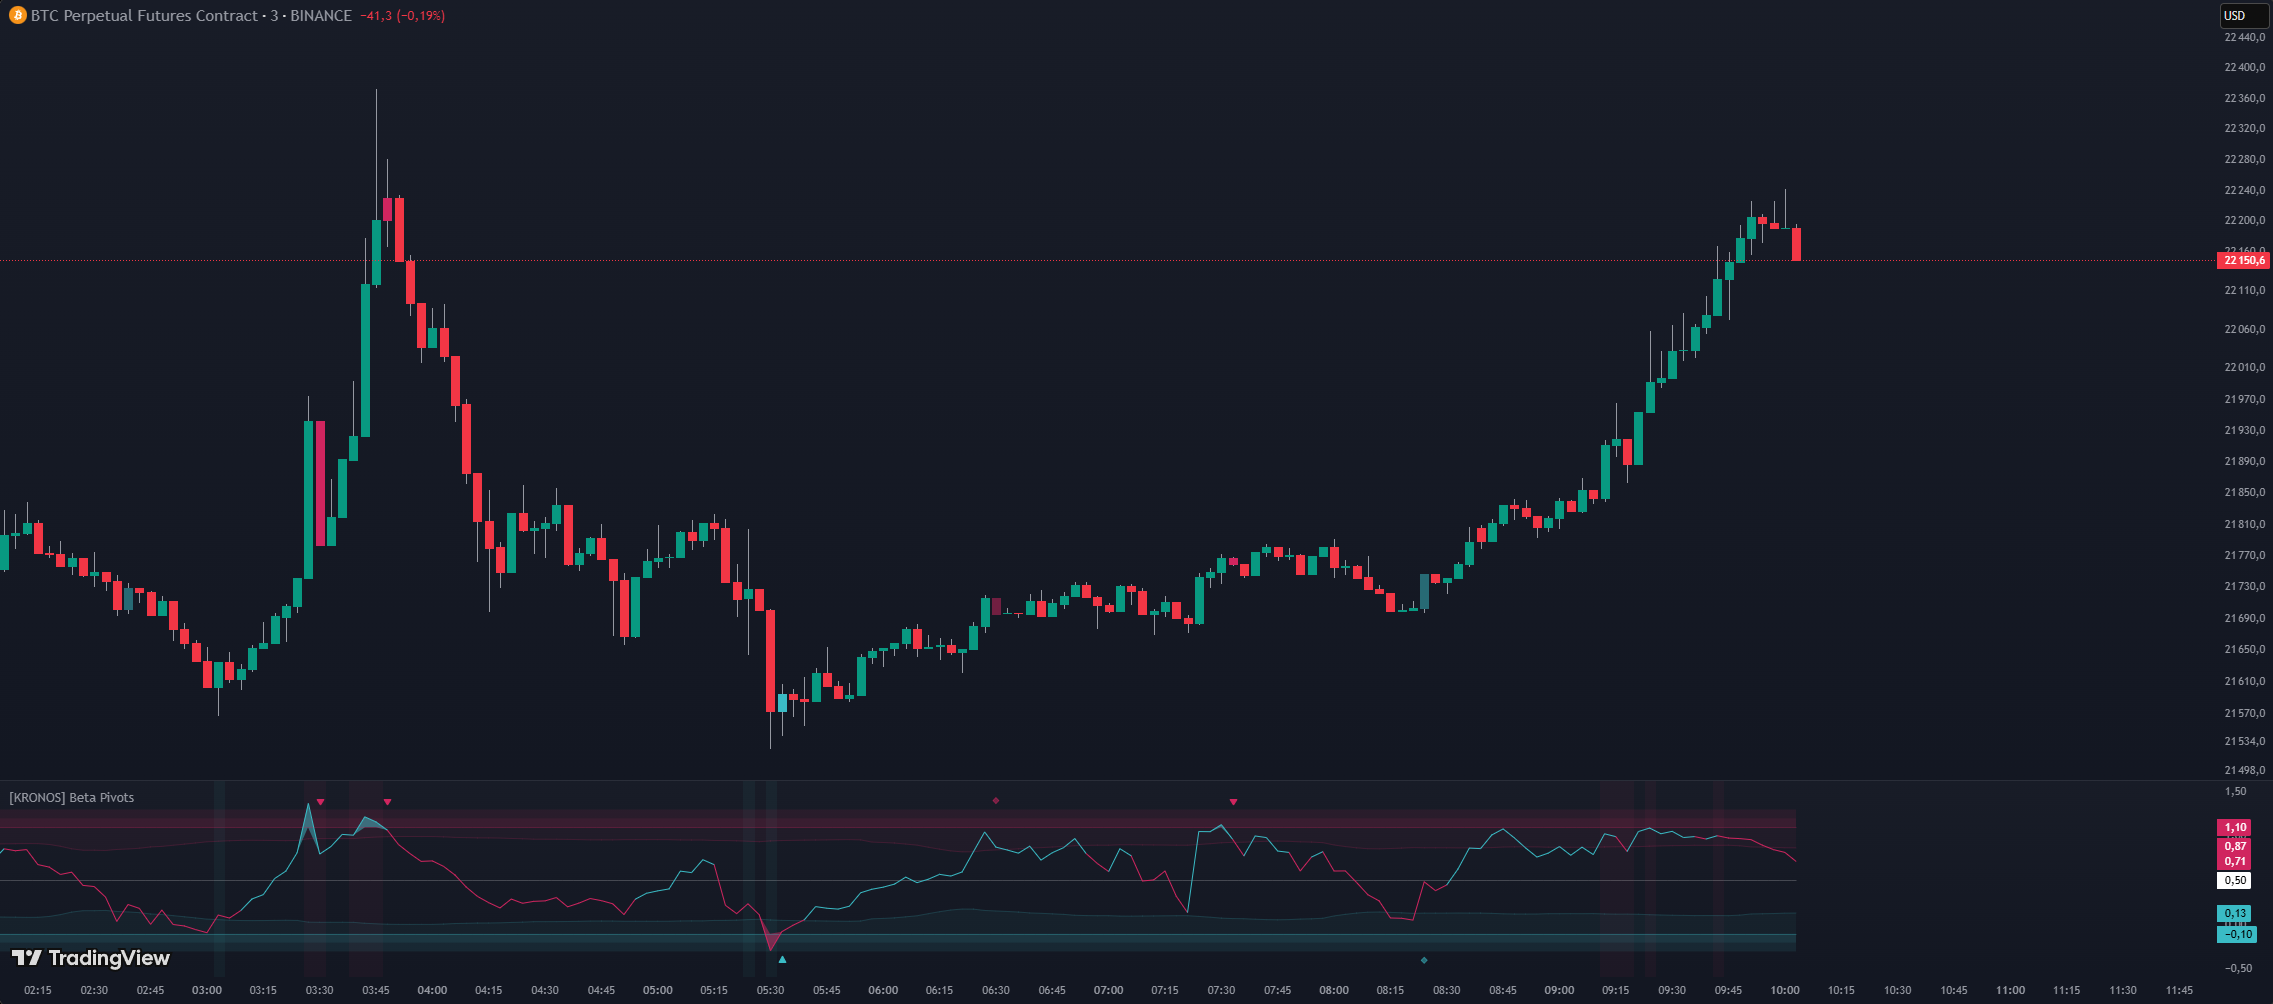Click the 22 400,0 price axis label
This screenshot has width=2273, height=1004.
pyautogui.click(x=2244, y=68)
